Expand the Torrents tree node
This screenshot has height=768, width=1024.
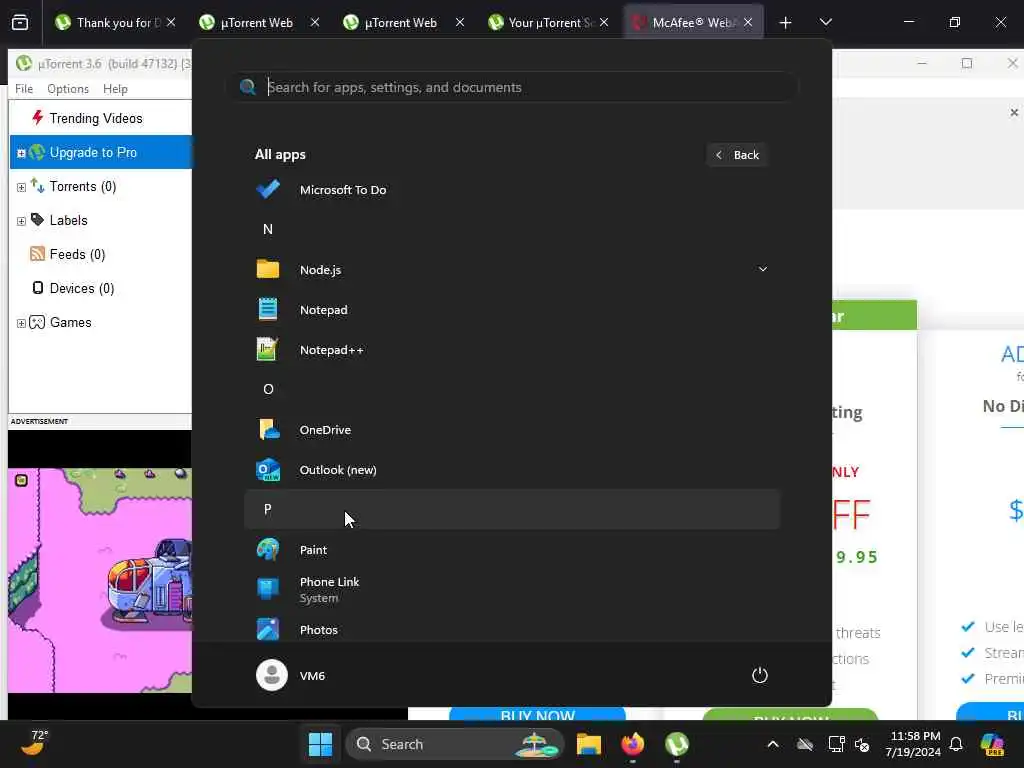(21, 187)
